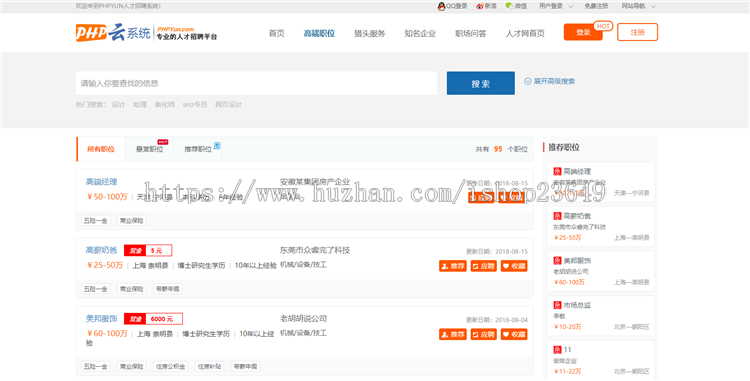The width and height of the screenshot is (750, 381).
Task: Click red badge icon beside sidebar 高薪奶爸
Action: 557,216
